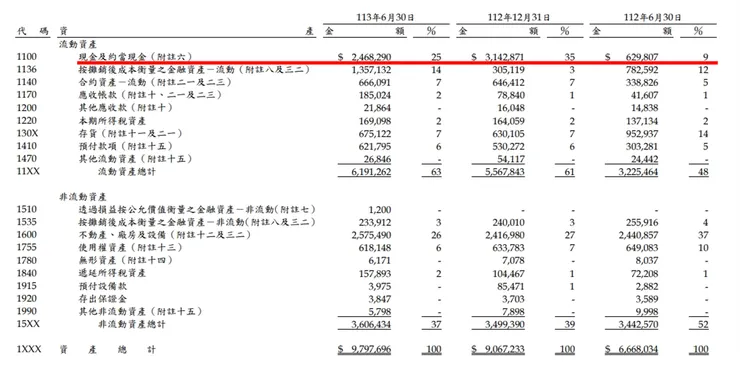
Task: Click the 不動產、廠房及設備 row label
Action: pyautogui.click(x=164, y=235)
